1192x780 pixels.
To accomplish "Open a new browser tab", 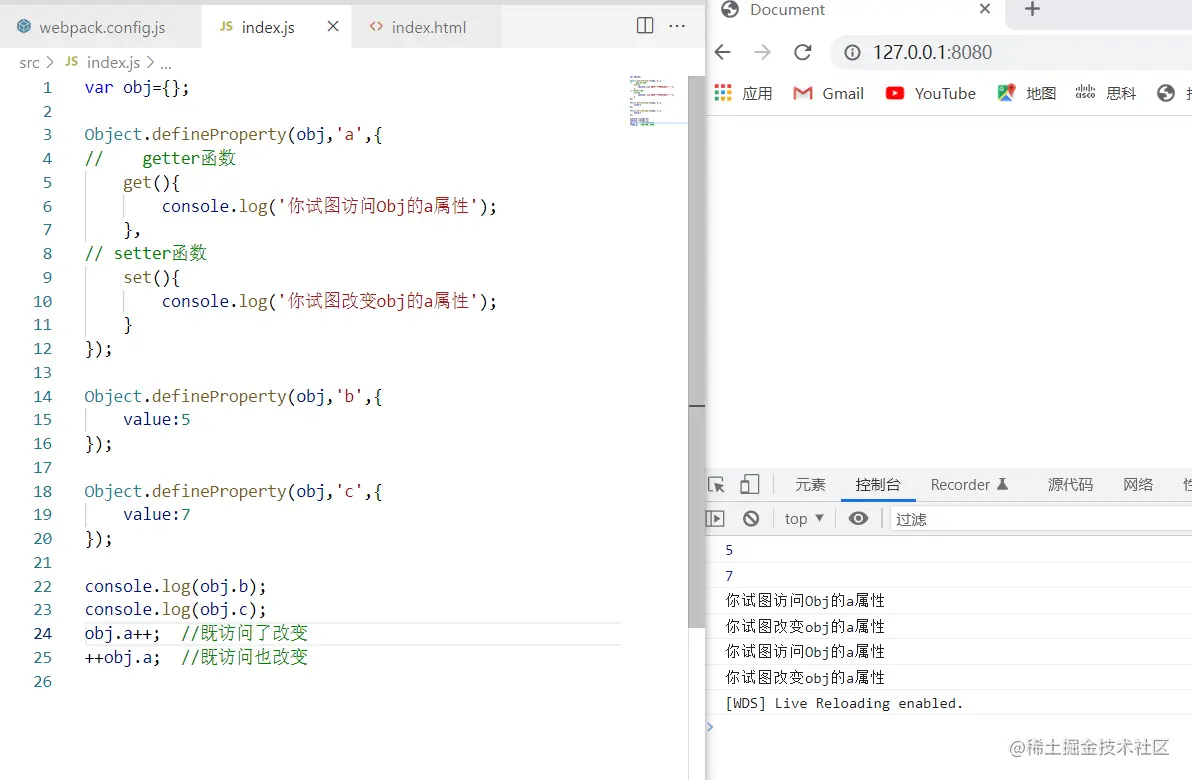I will (x=1032, y=9).
